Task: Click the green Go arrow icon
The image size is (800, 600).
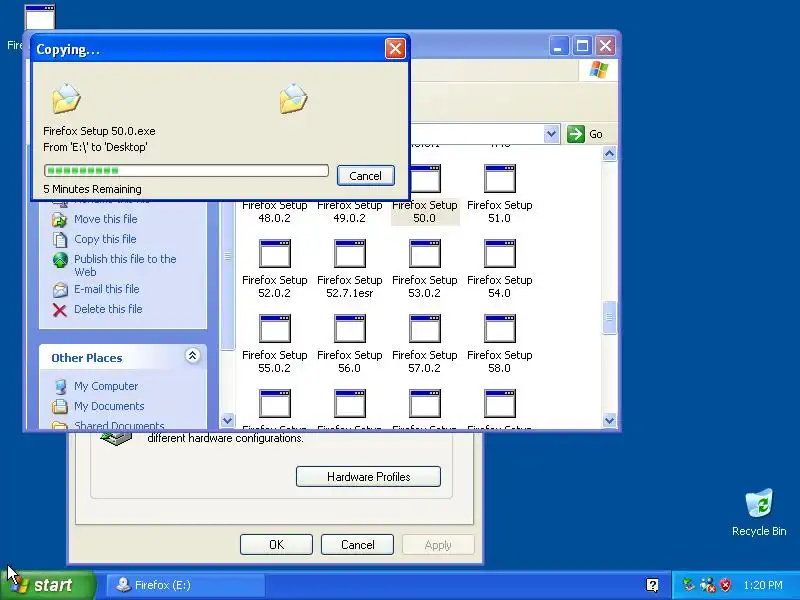Action: [x=576, y=134]
